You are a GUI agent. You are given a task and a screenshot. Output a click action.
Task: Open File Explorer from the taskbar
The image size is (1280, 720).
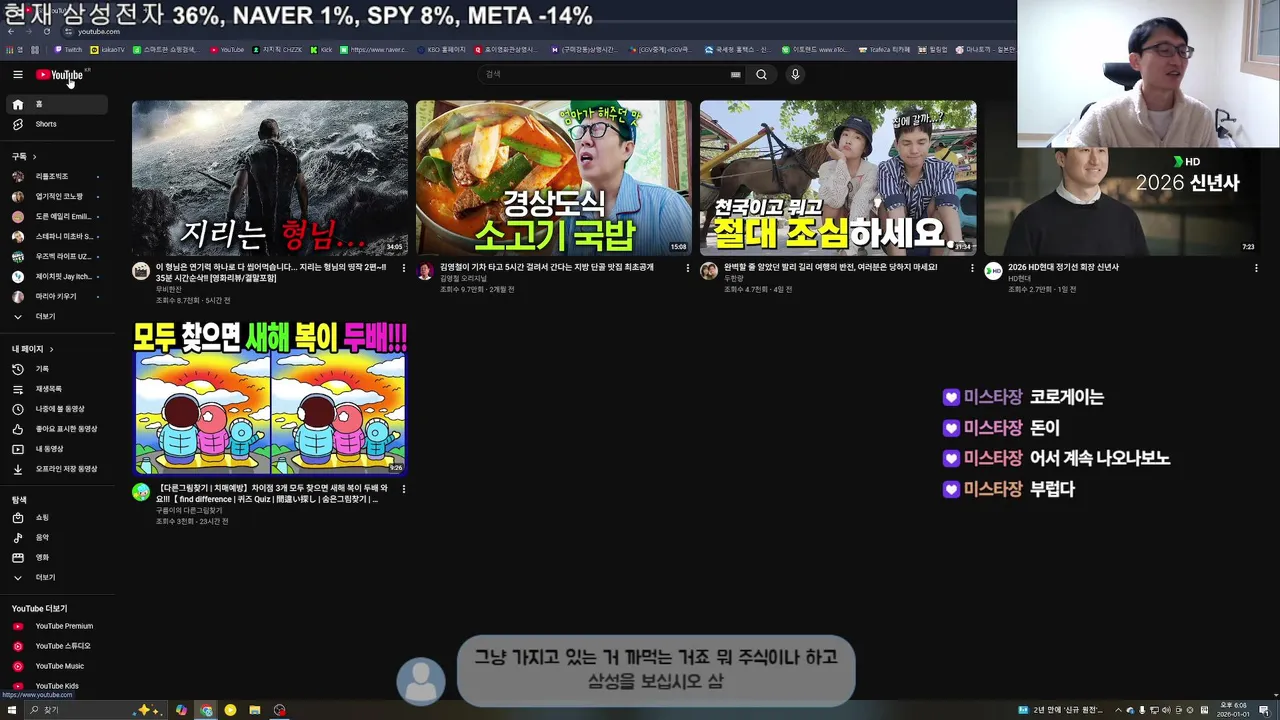point(255,710)
